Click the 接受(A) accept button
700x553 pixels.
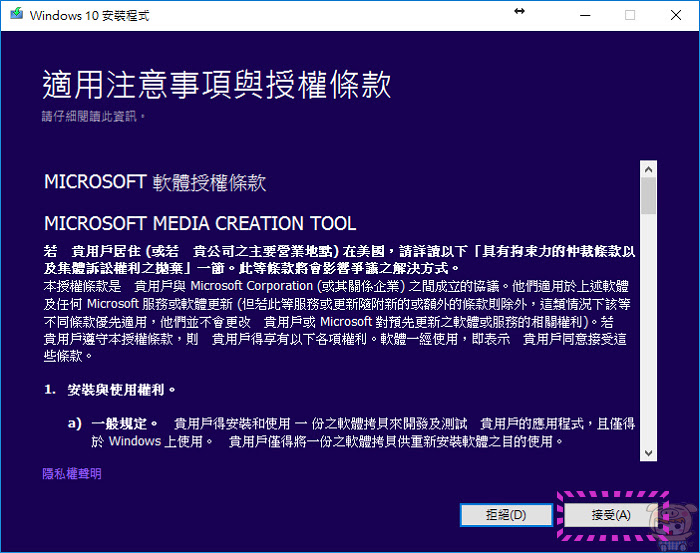tap(610, 515)
